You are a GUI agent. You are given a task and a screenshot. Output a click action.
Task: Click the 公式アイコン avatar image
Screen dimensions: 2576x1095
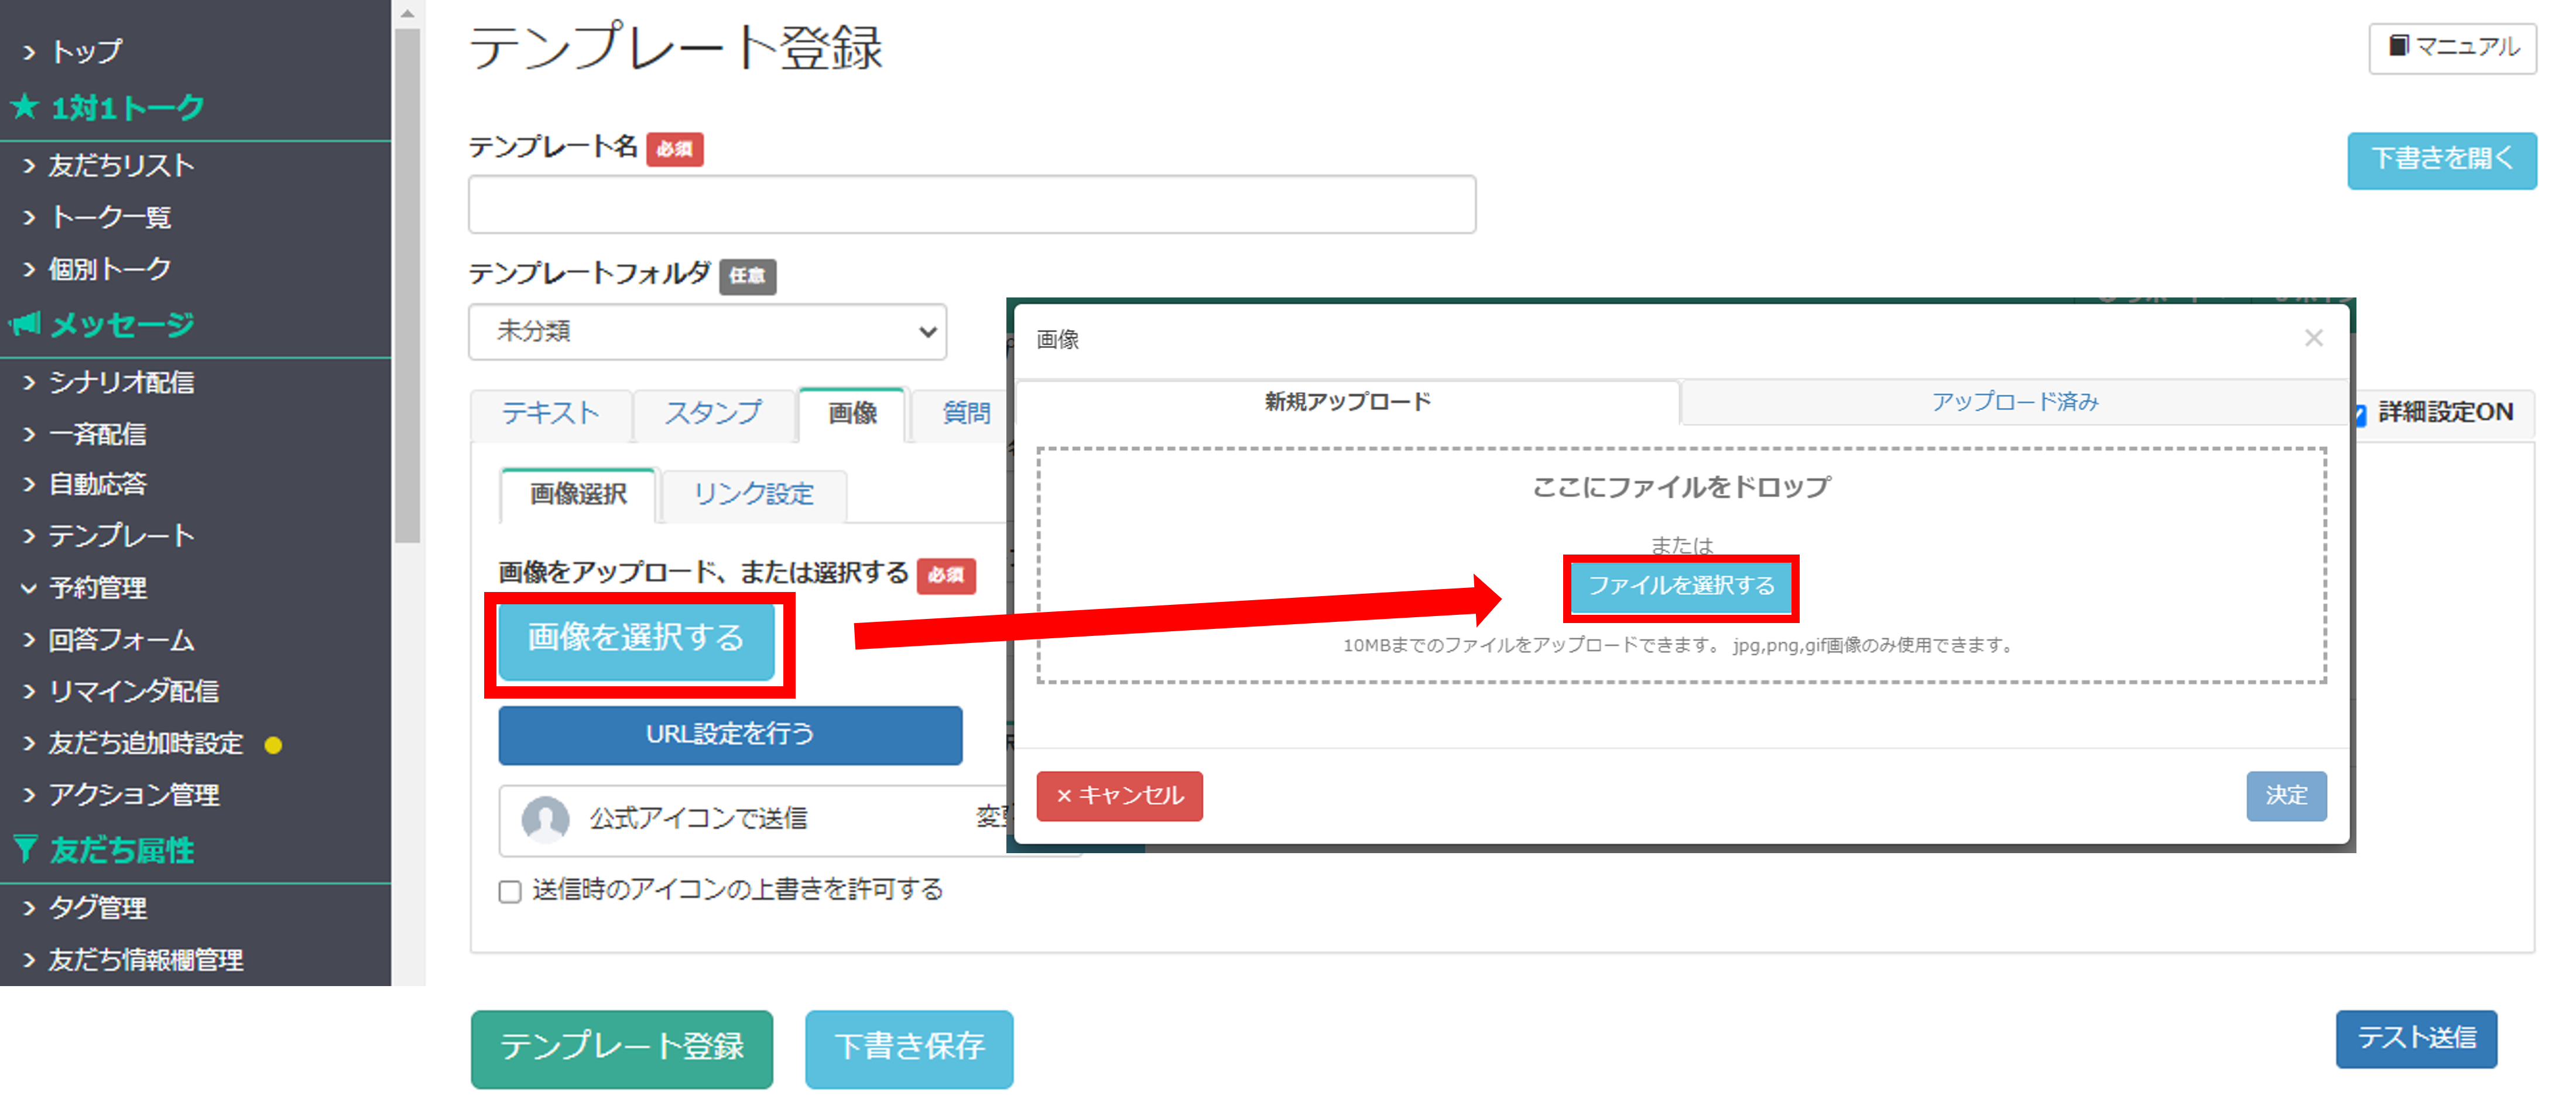[545, 819]
